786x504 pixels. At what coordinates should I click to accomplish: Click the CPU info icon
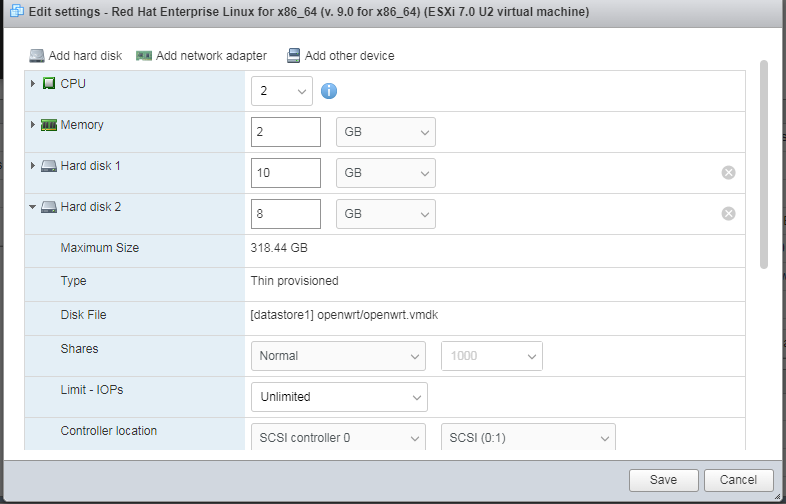point(329,91)
